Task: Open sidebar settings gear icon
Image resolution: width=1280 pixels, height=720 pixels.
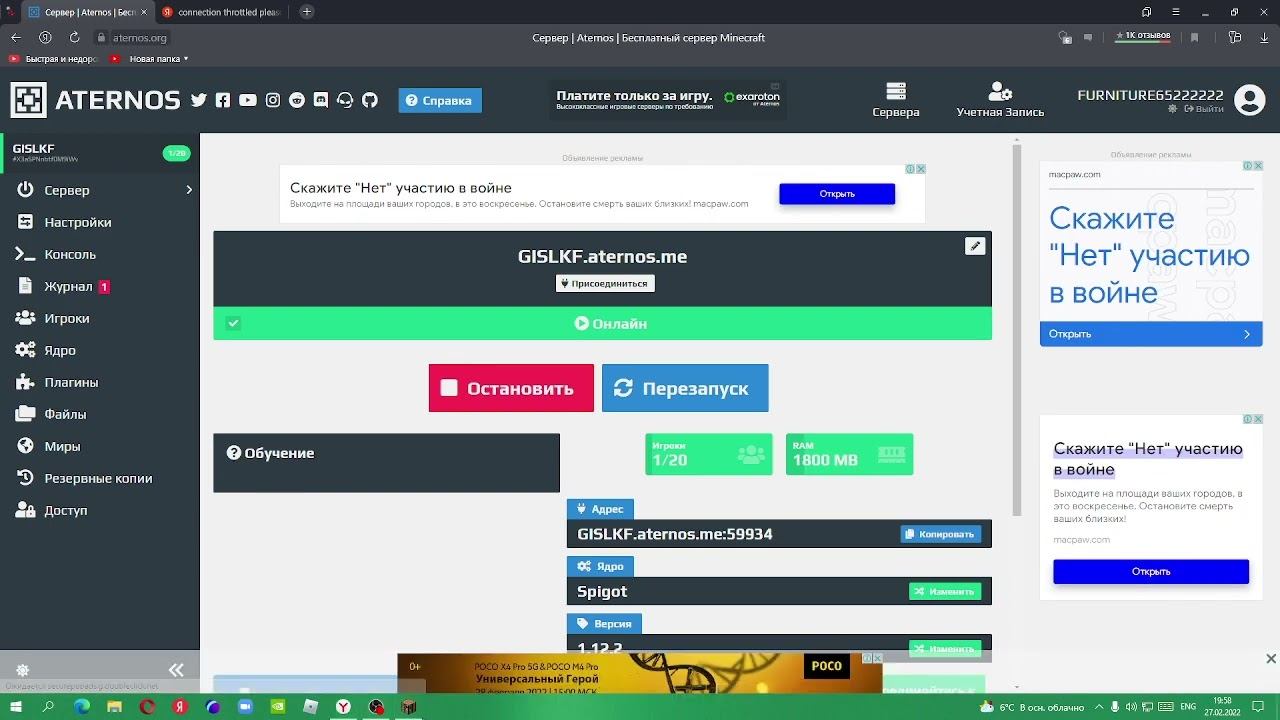Action: [23, 670]
